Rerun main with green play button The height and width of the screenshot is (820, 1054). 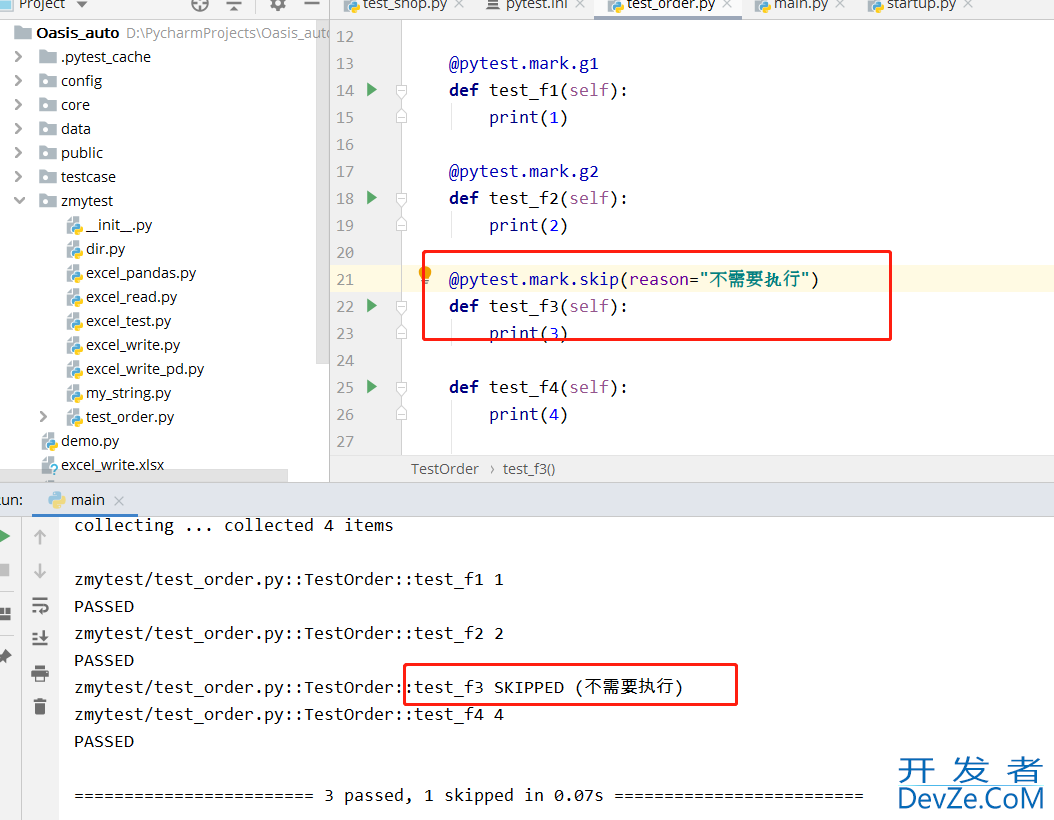[x=4, y=536]
